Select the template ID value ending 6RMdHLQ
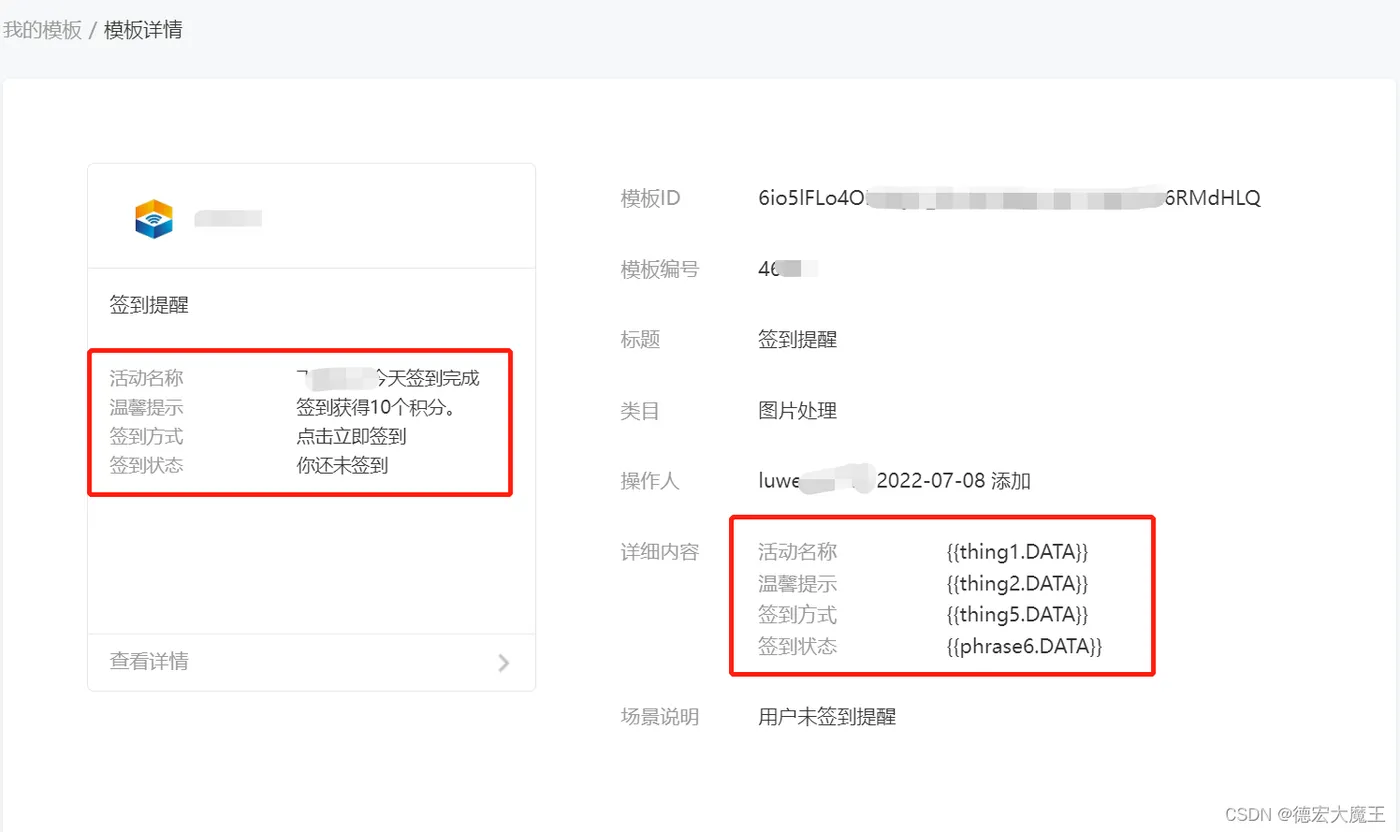This screenshot has width=1400, height=832. [1009, 198]
